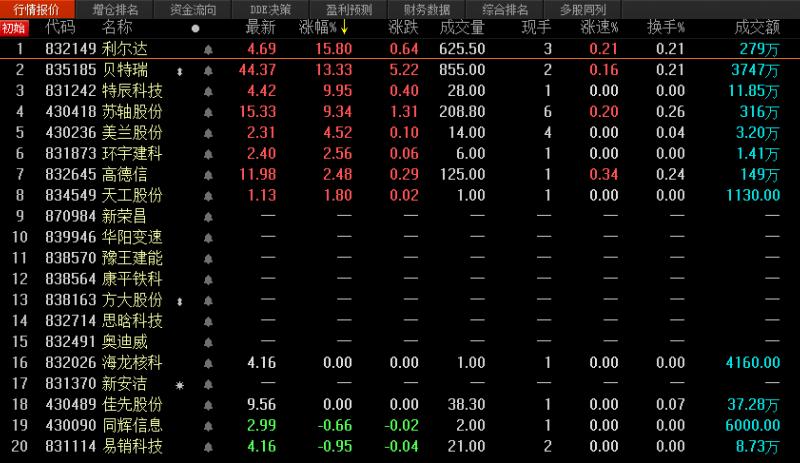
Task: Click the bell icon for 高德信
Action: (208, 176)
